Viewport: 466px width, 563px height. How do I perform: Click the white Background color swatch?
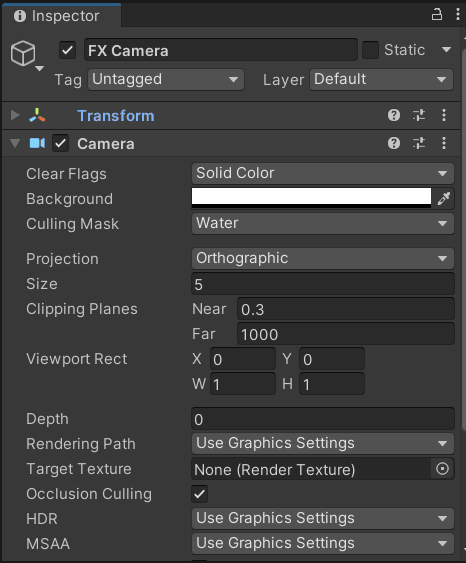(x=311, y=198)
